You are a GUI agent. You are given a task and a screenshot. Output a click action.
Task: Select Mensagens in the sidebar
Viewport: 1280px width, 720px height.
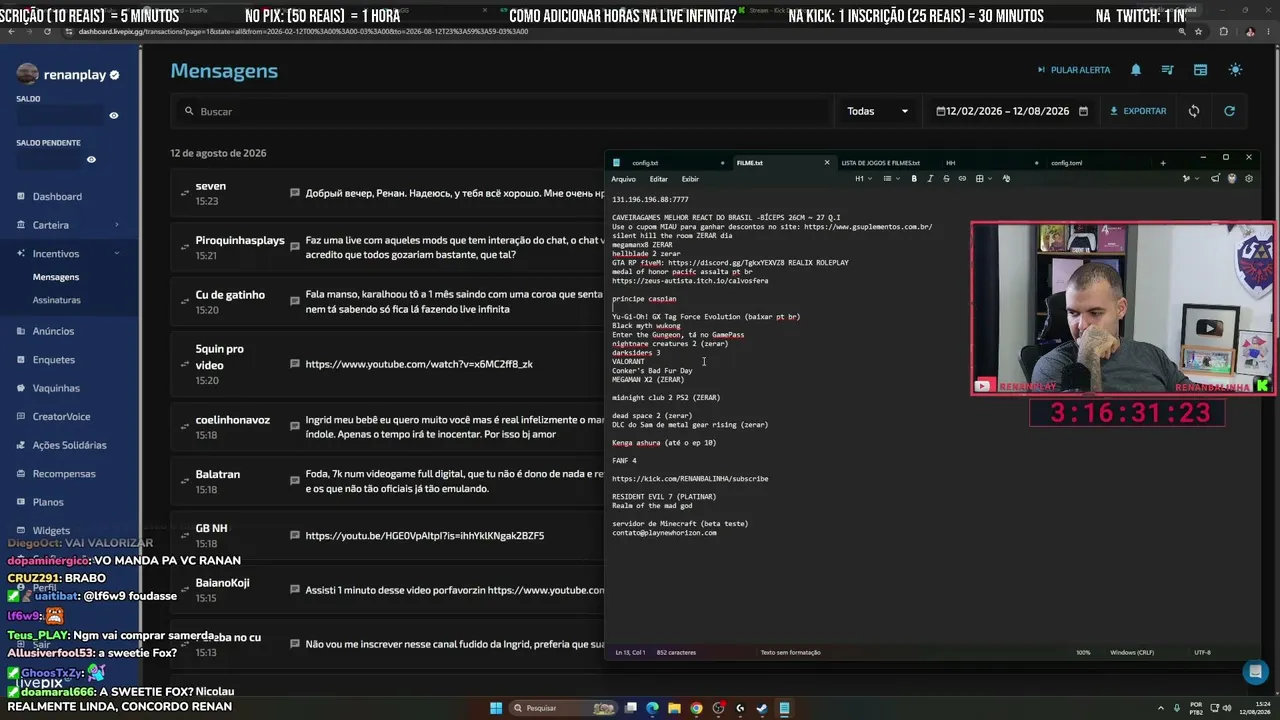click(x=56, y=277)
